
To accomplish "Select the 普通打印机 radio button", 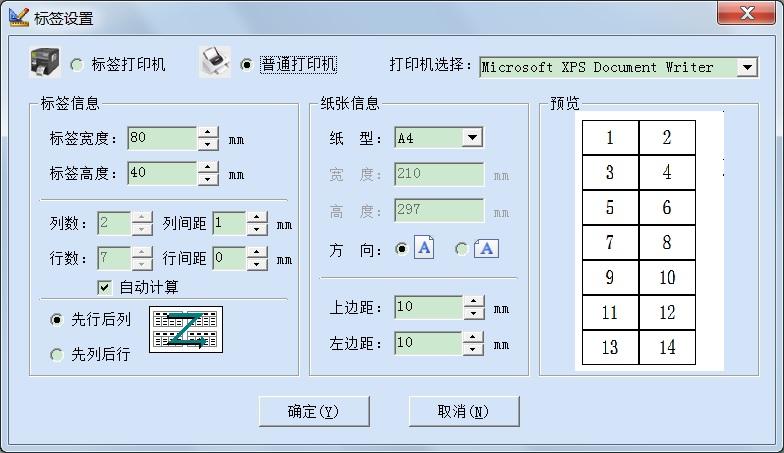I will click(x=247, y=66).
